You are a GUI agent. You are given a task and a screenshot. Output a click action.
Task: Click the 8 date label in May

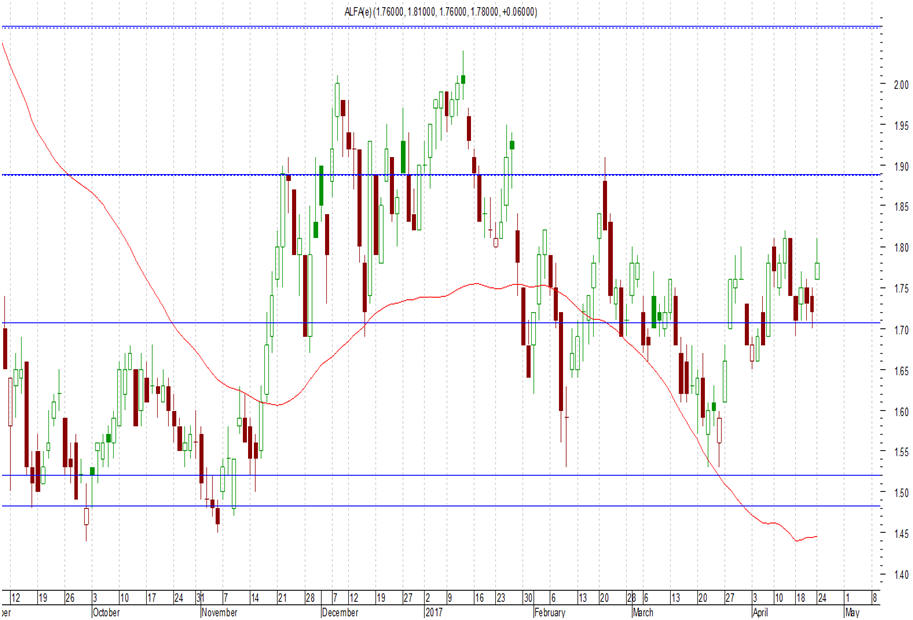click(874, 598)
